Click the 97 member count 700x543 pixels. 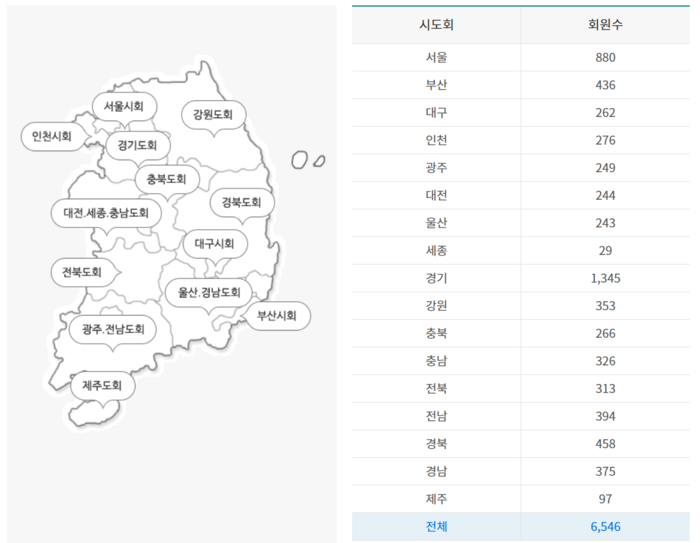(x=605, y=499)
